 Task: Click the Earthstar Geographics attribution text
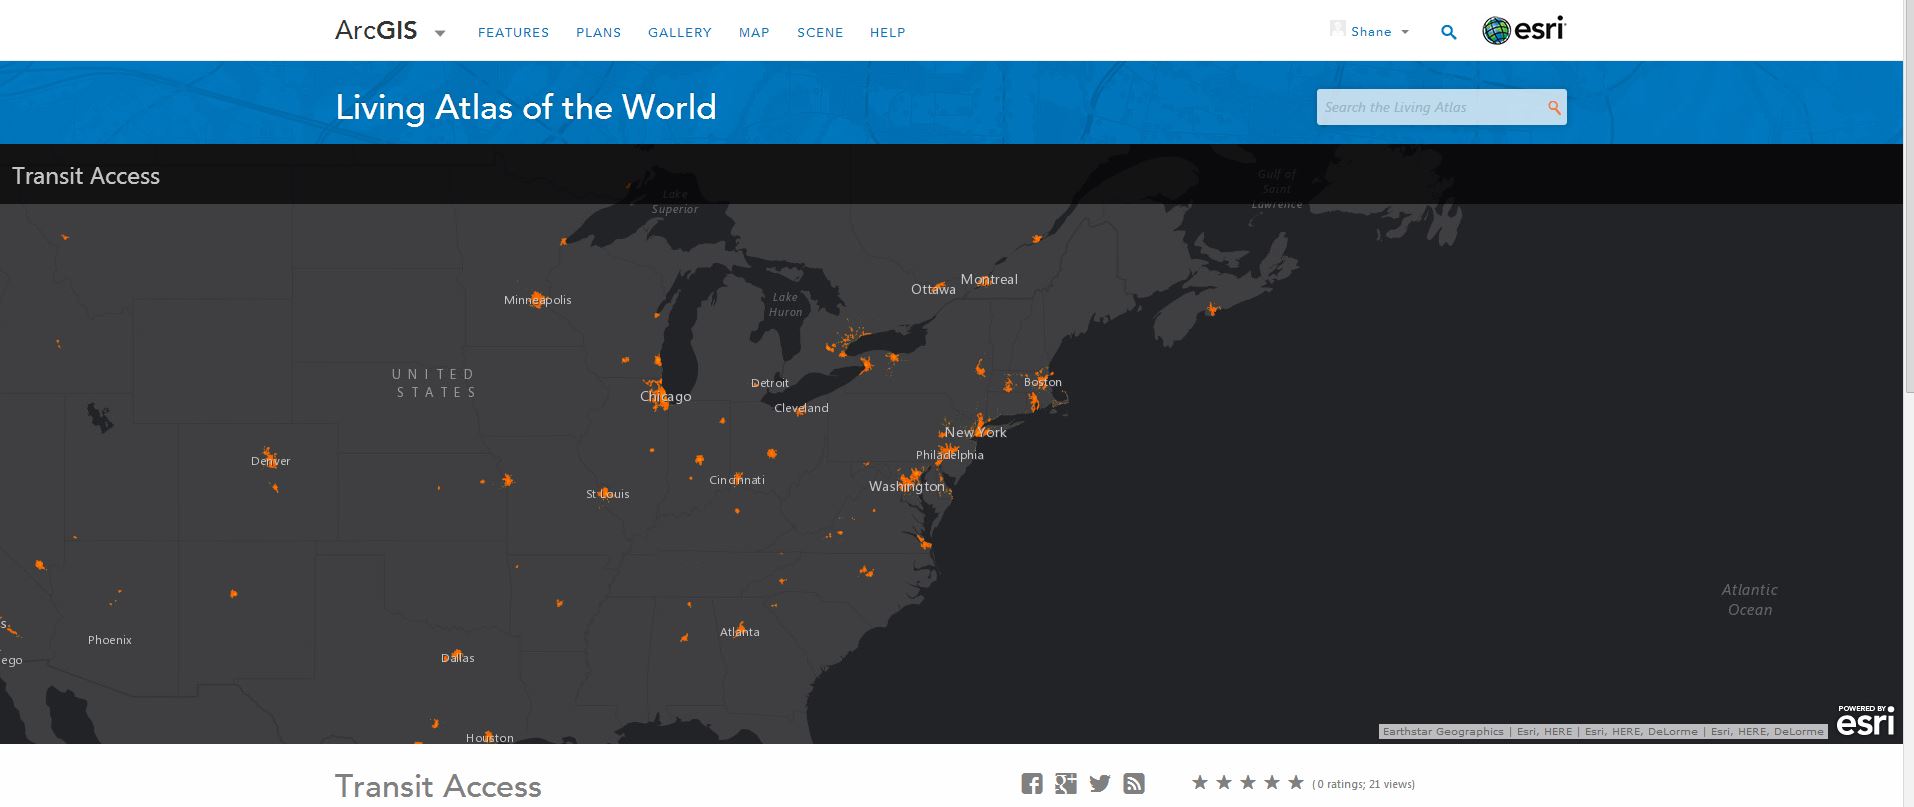click(1443, 732)
